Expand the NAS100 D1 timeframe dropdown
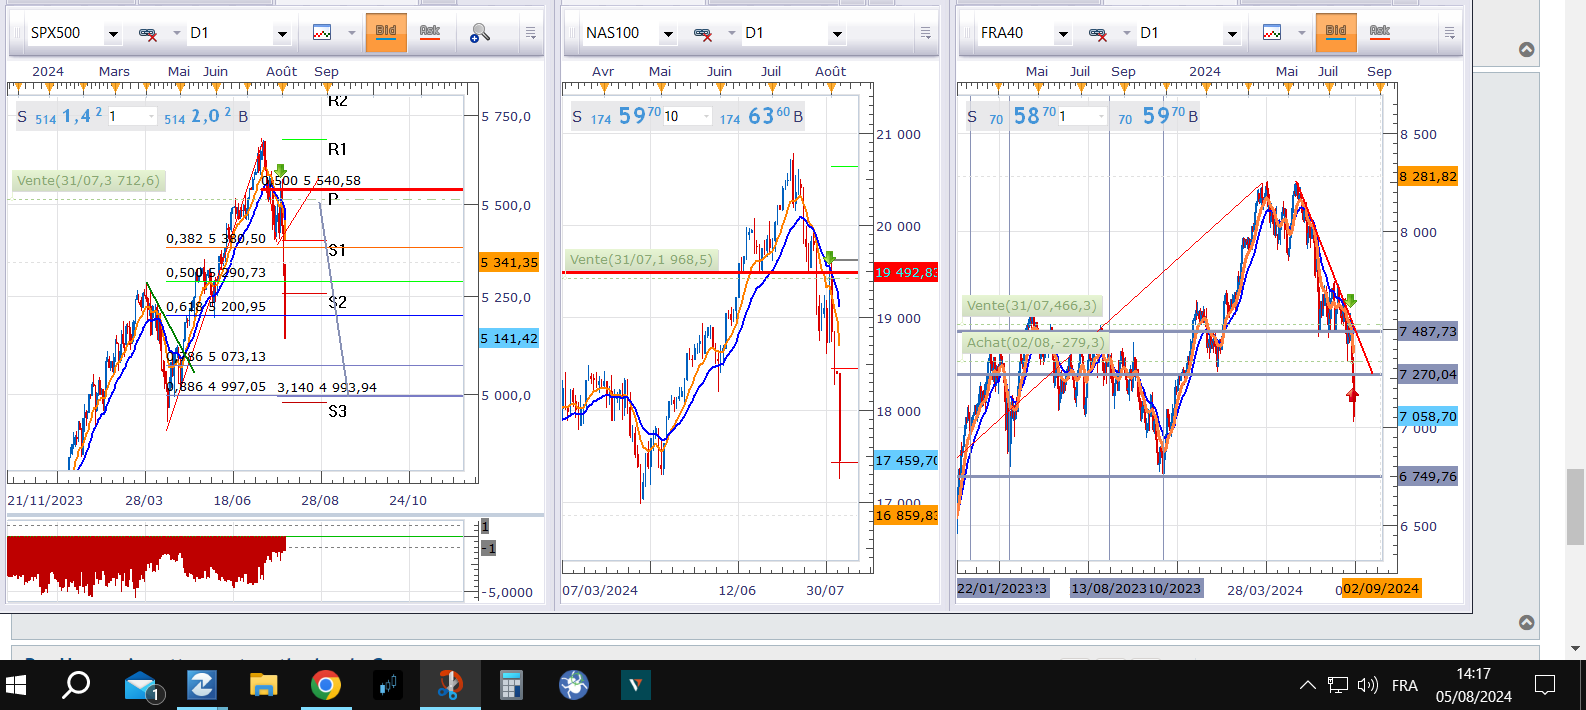 pos(837,34)
